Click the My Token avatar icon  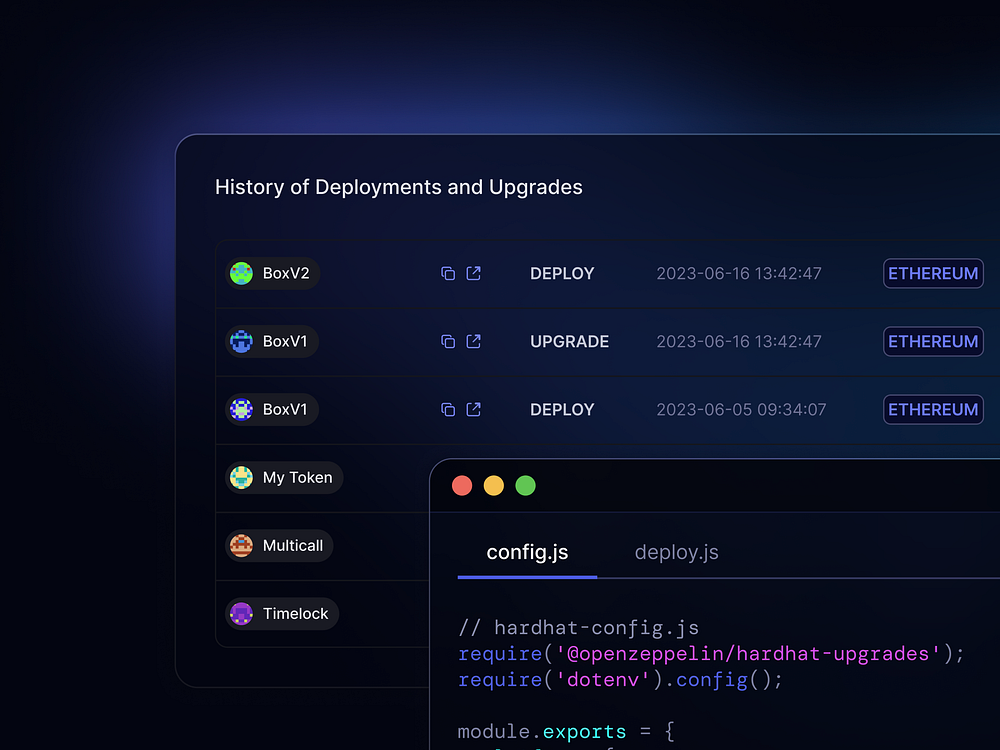(241, 478)
